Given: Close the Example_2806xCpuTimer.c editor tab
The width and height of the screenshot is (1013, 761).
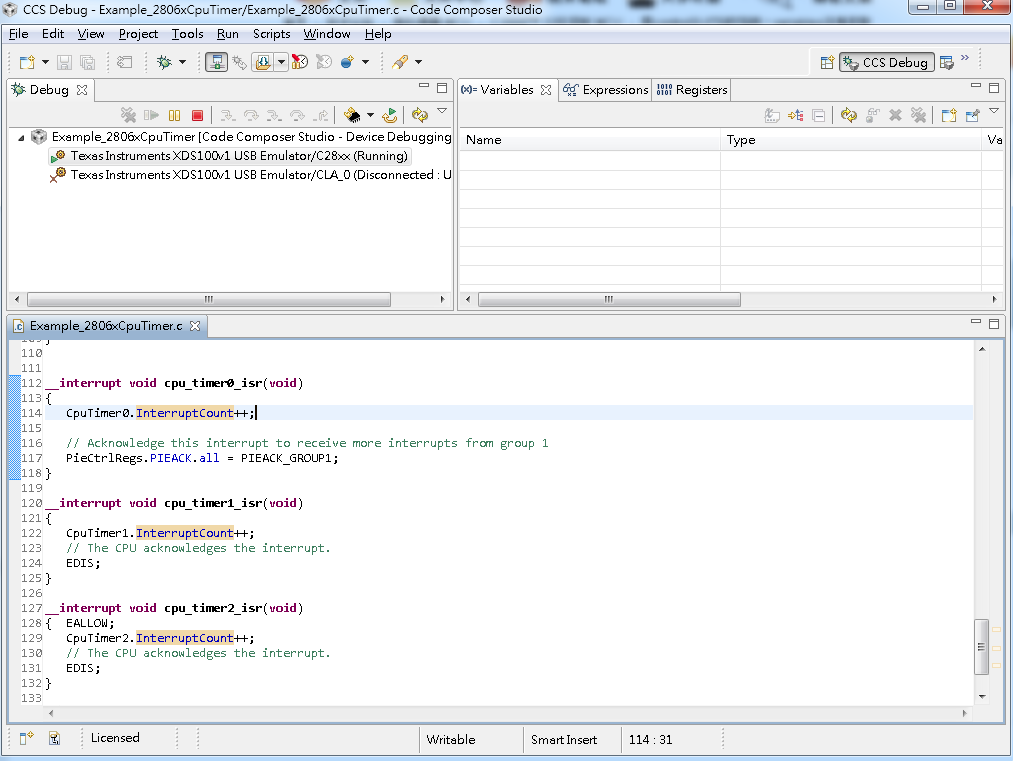Looking at the screenshot, I should pyautogui.click(x=195, y=326).
